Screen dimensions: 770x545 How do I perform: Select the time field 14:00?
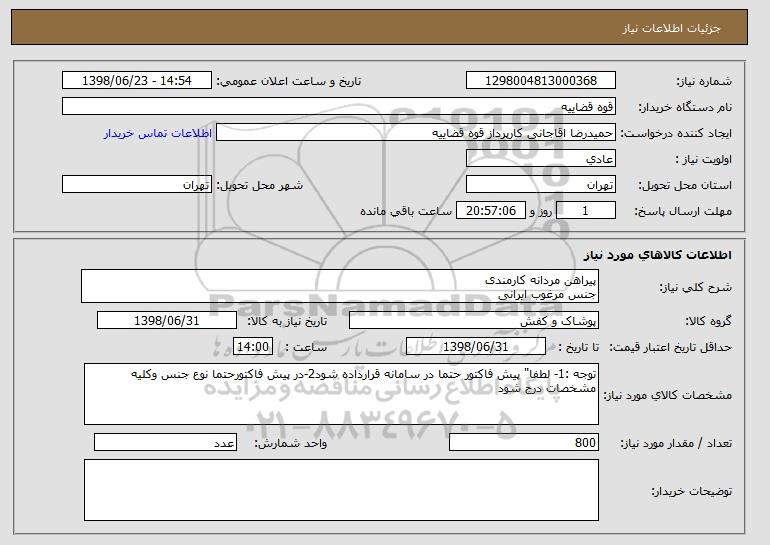[252, 347]
